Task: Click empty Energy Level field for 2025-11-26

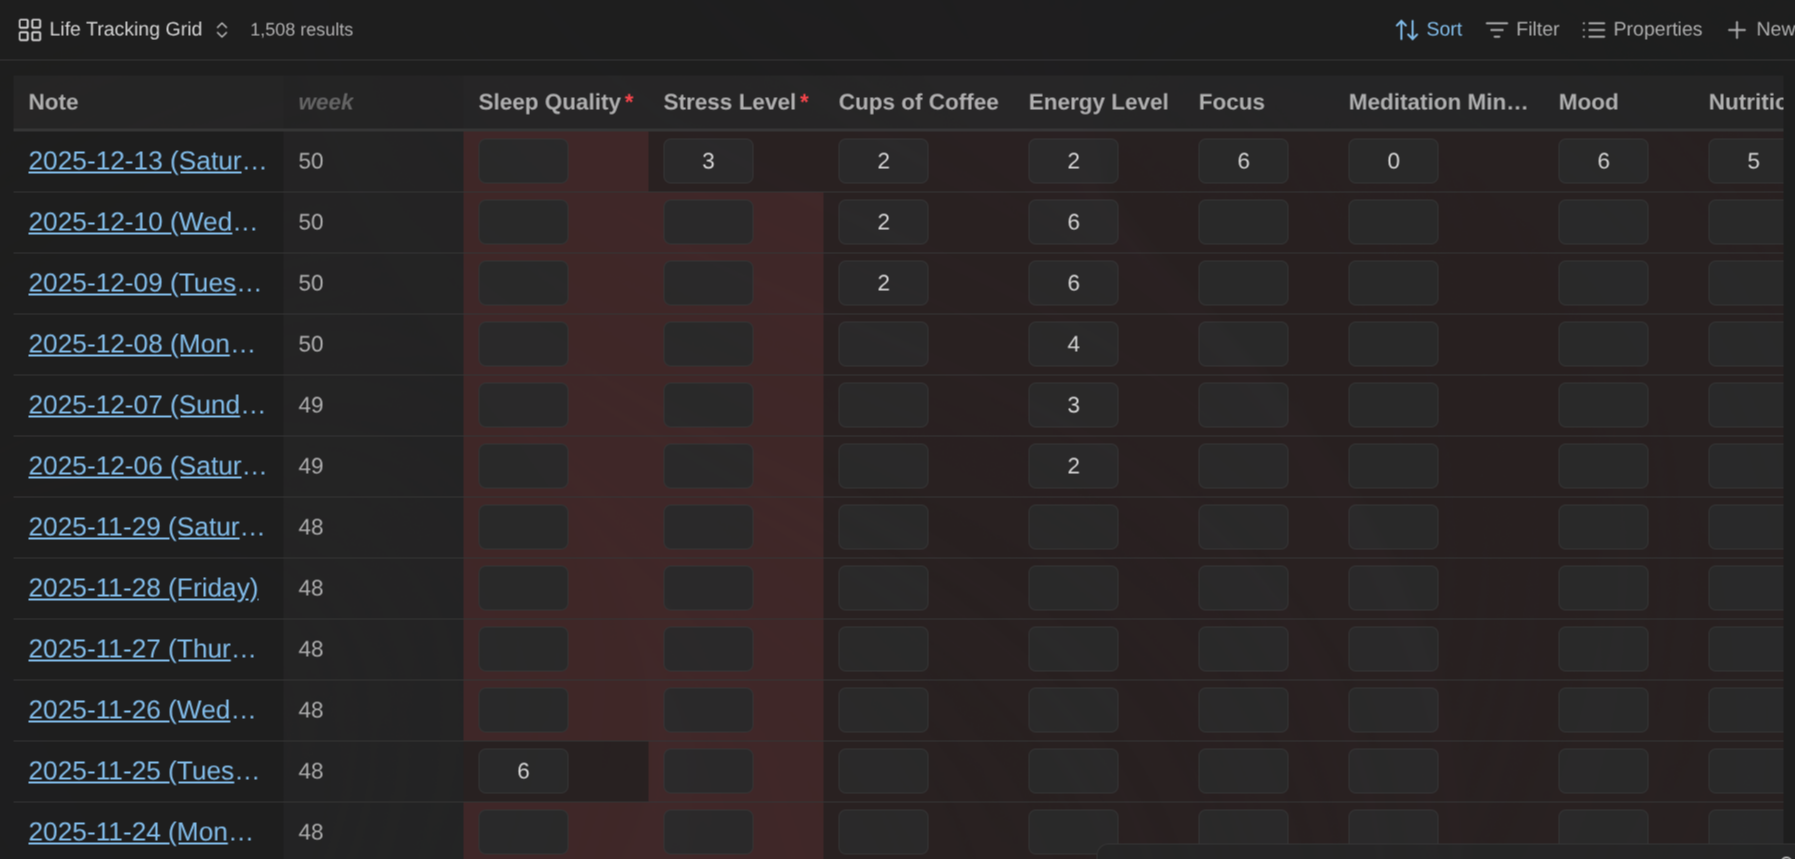Action: 1073,710
